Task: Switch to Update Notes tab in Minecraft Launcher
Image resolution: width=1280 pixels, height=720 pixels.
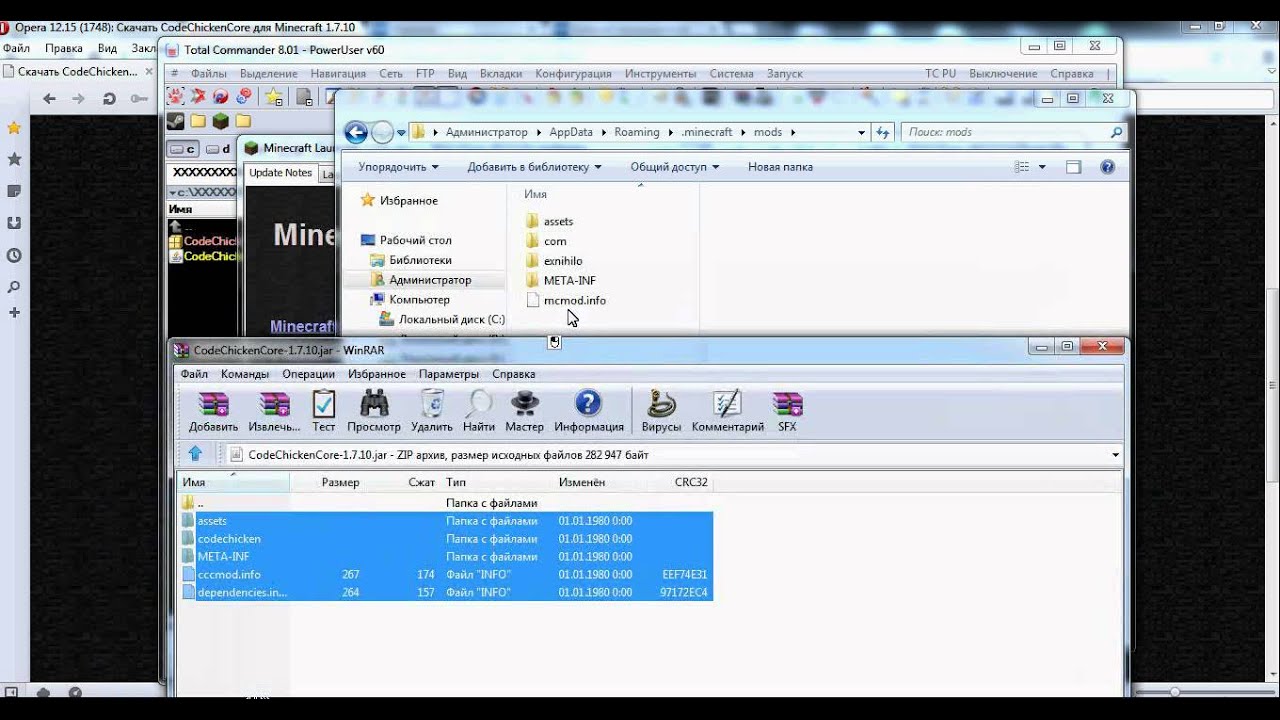Action: [x=280, y=173]
